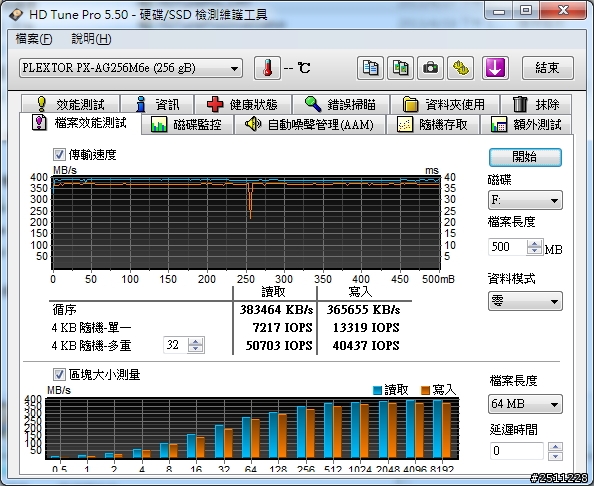This screenshot has width=594, height=486.
Task: Increase the 4 KB queue depth 32
Action: 195,341
